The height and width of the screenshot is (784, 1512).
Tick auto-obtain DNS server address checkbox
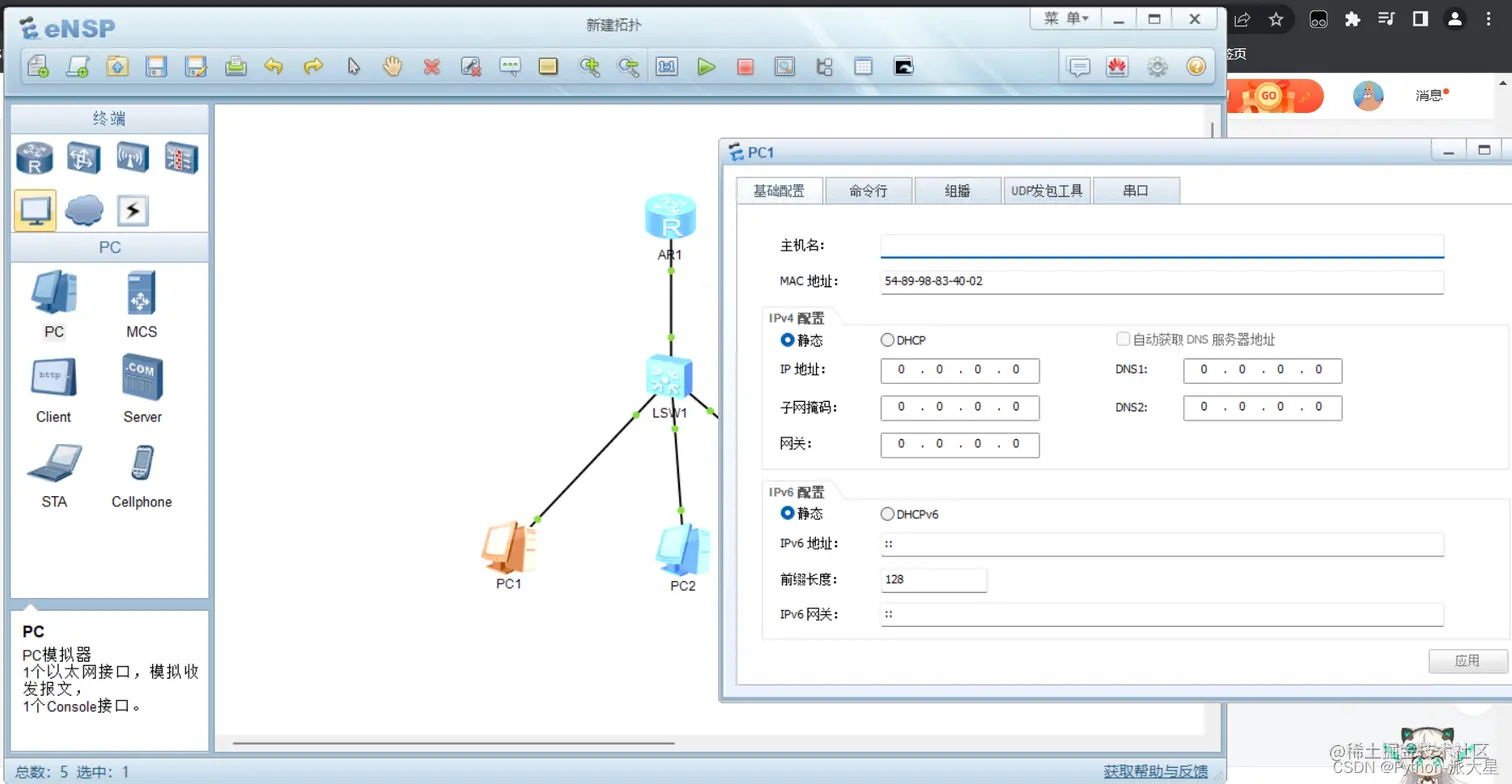pyautogui.click(x=1123, y=340)
